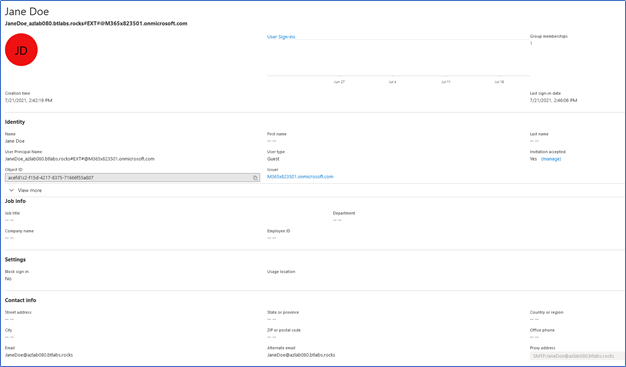Viewport: 626px width, 367px height.
Task: Click the Job info section heading
Action: tap(15, 201)
